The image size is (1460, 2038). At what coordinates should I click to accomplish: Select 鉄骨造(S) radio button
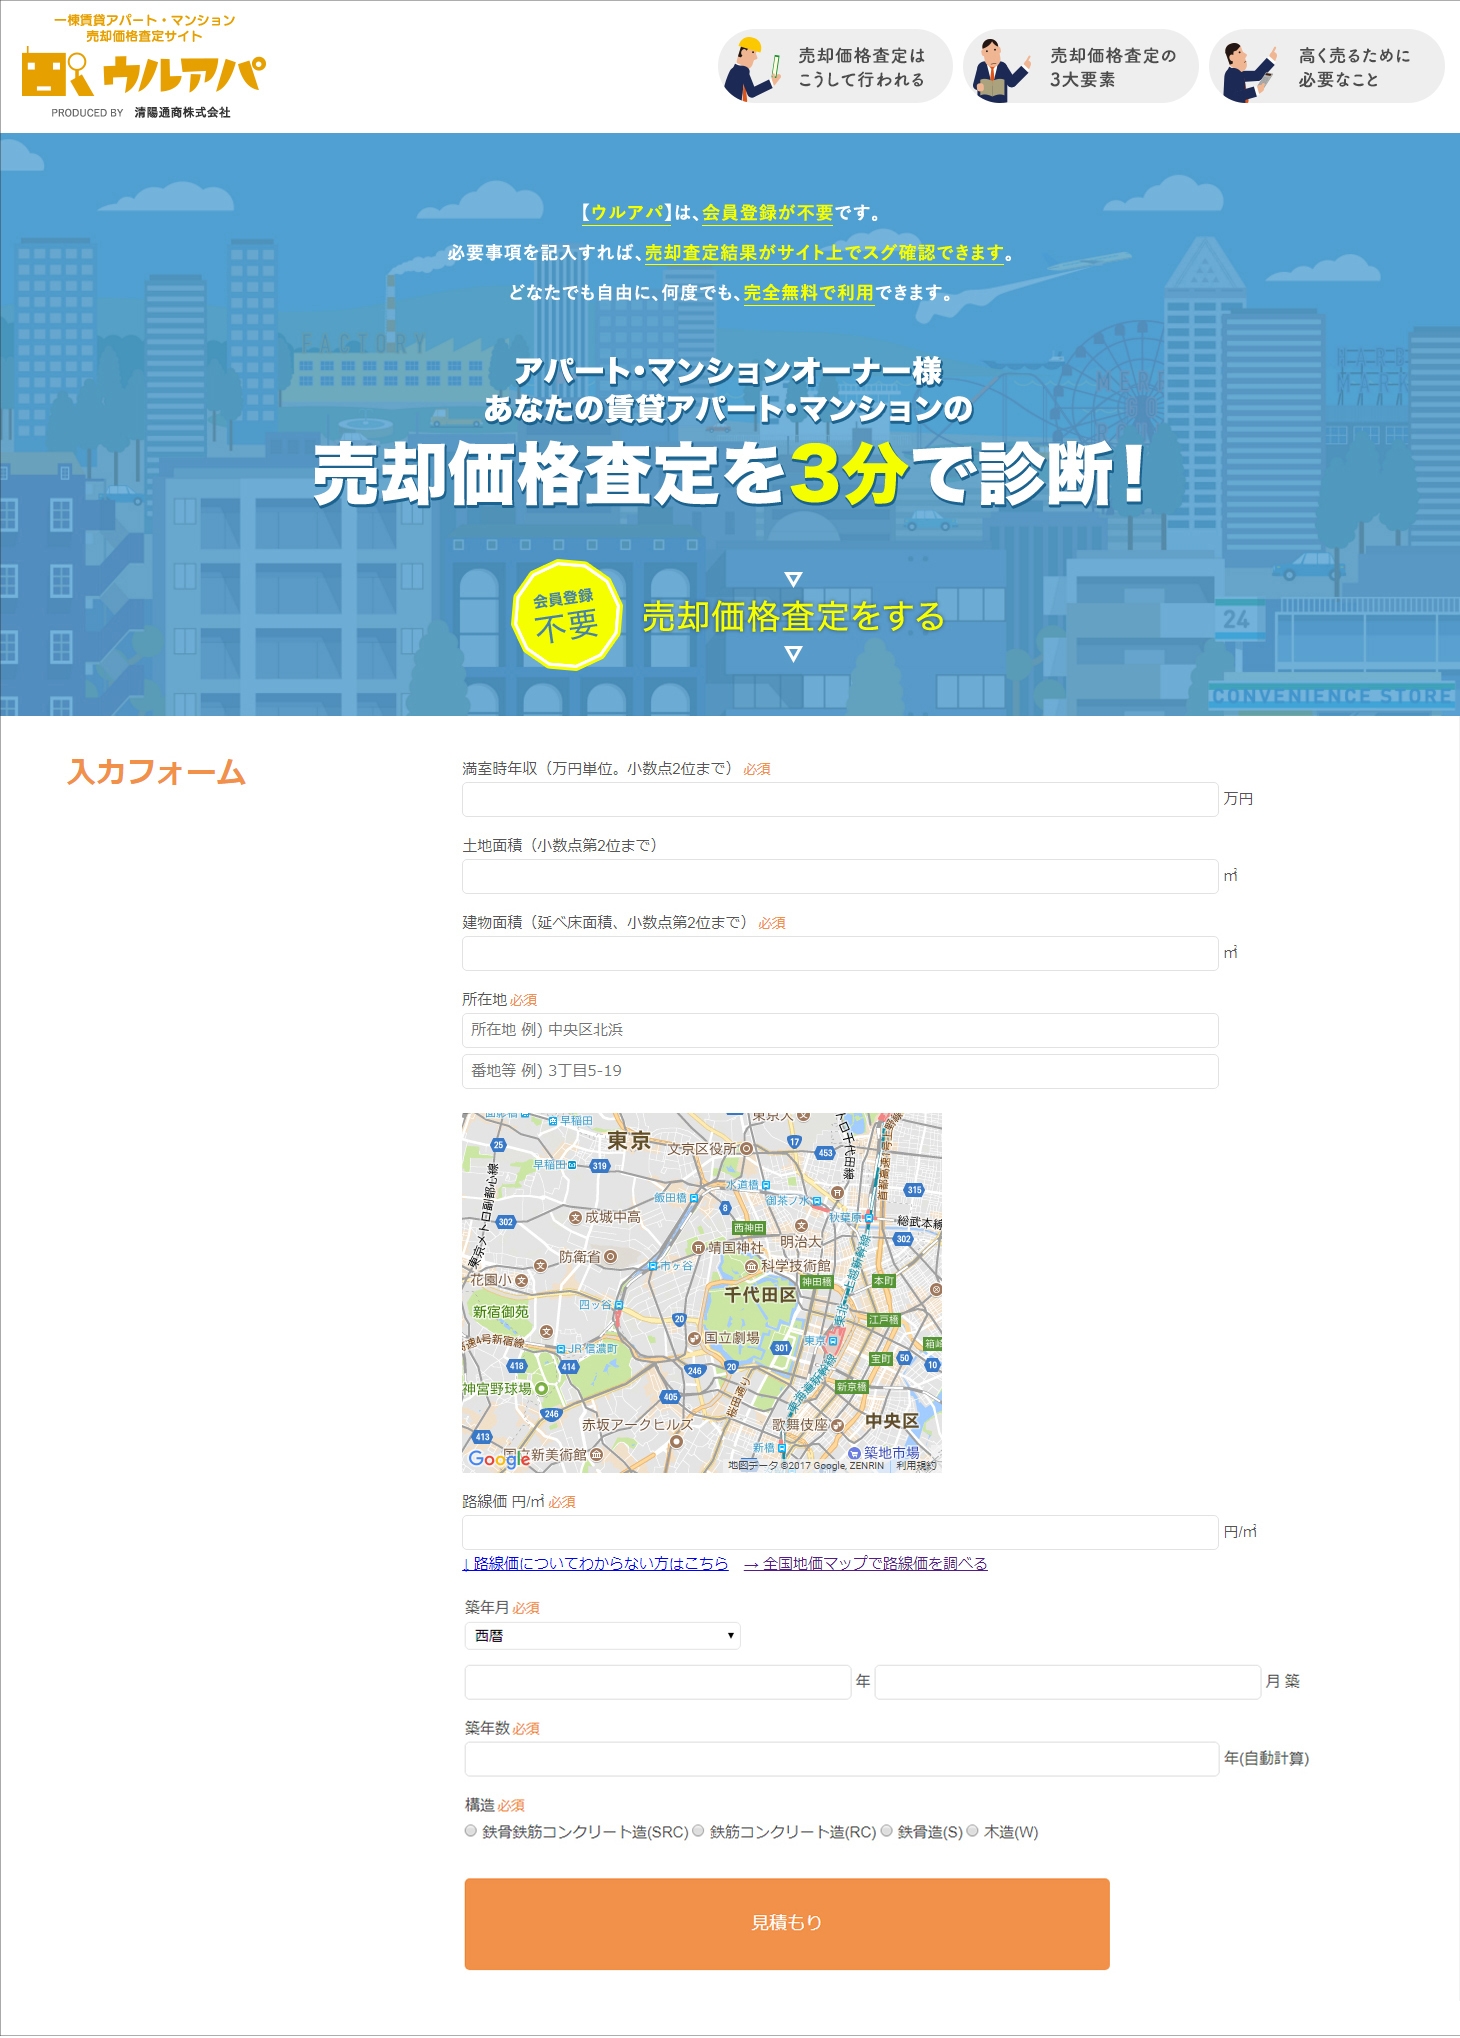[x=886, y=1831]
